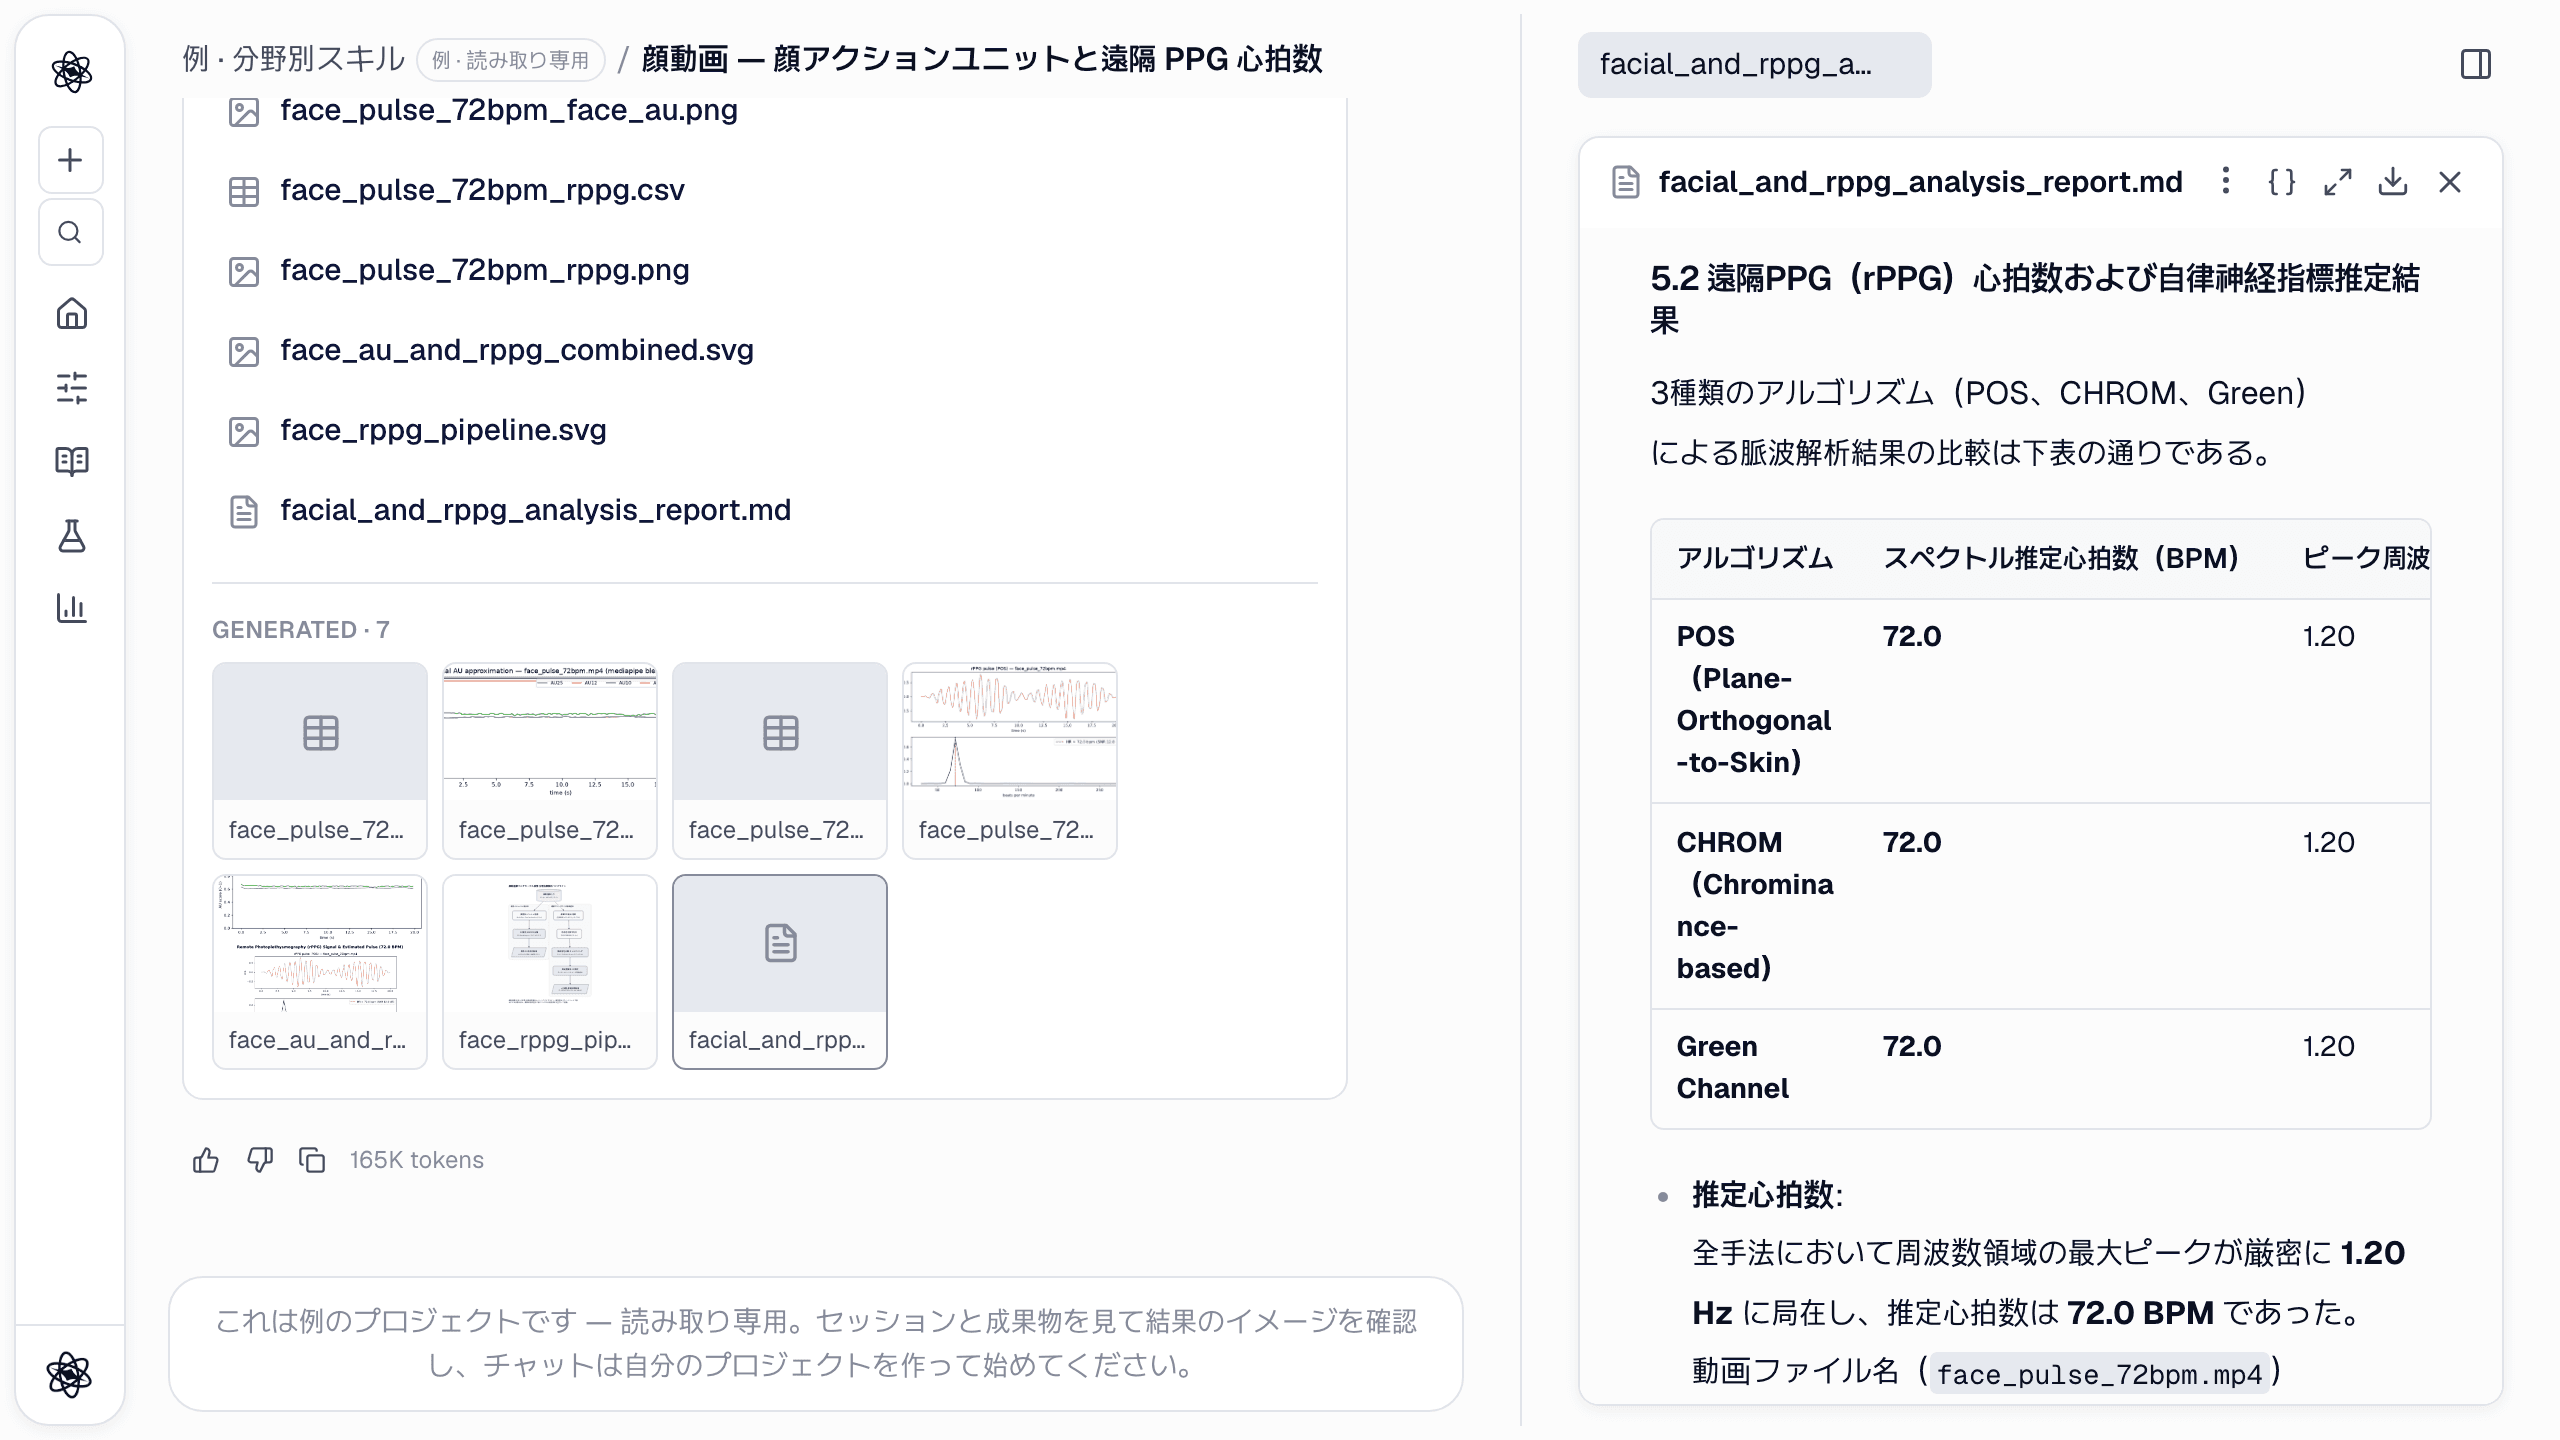Open the AU approximation plot thumbnail
The image size is (2560, 1440).
550,760
